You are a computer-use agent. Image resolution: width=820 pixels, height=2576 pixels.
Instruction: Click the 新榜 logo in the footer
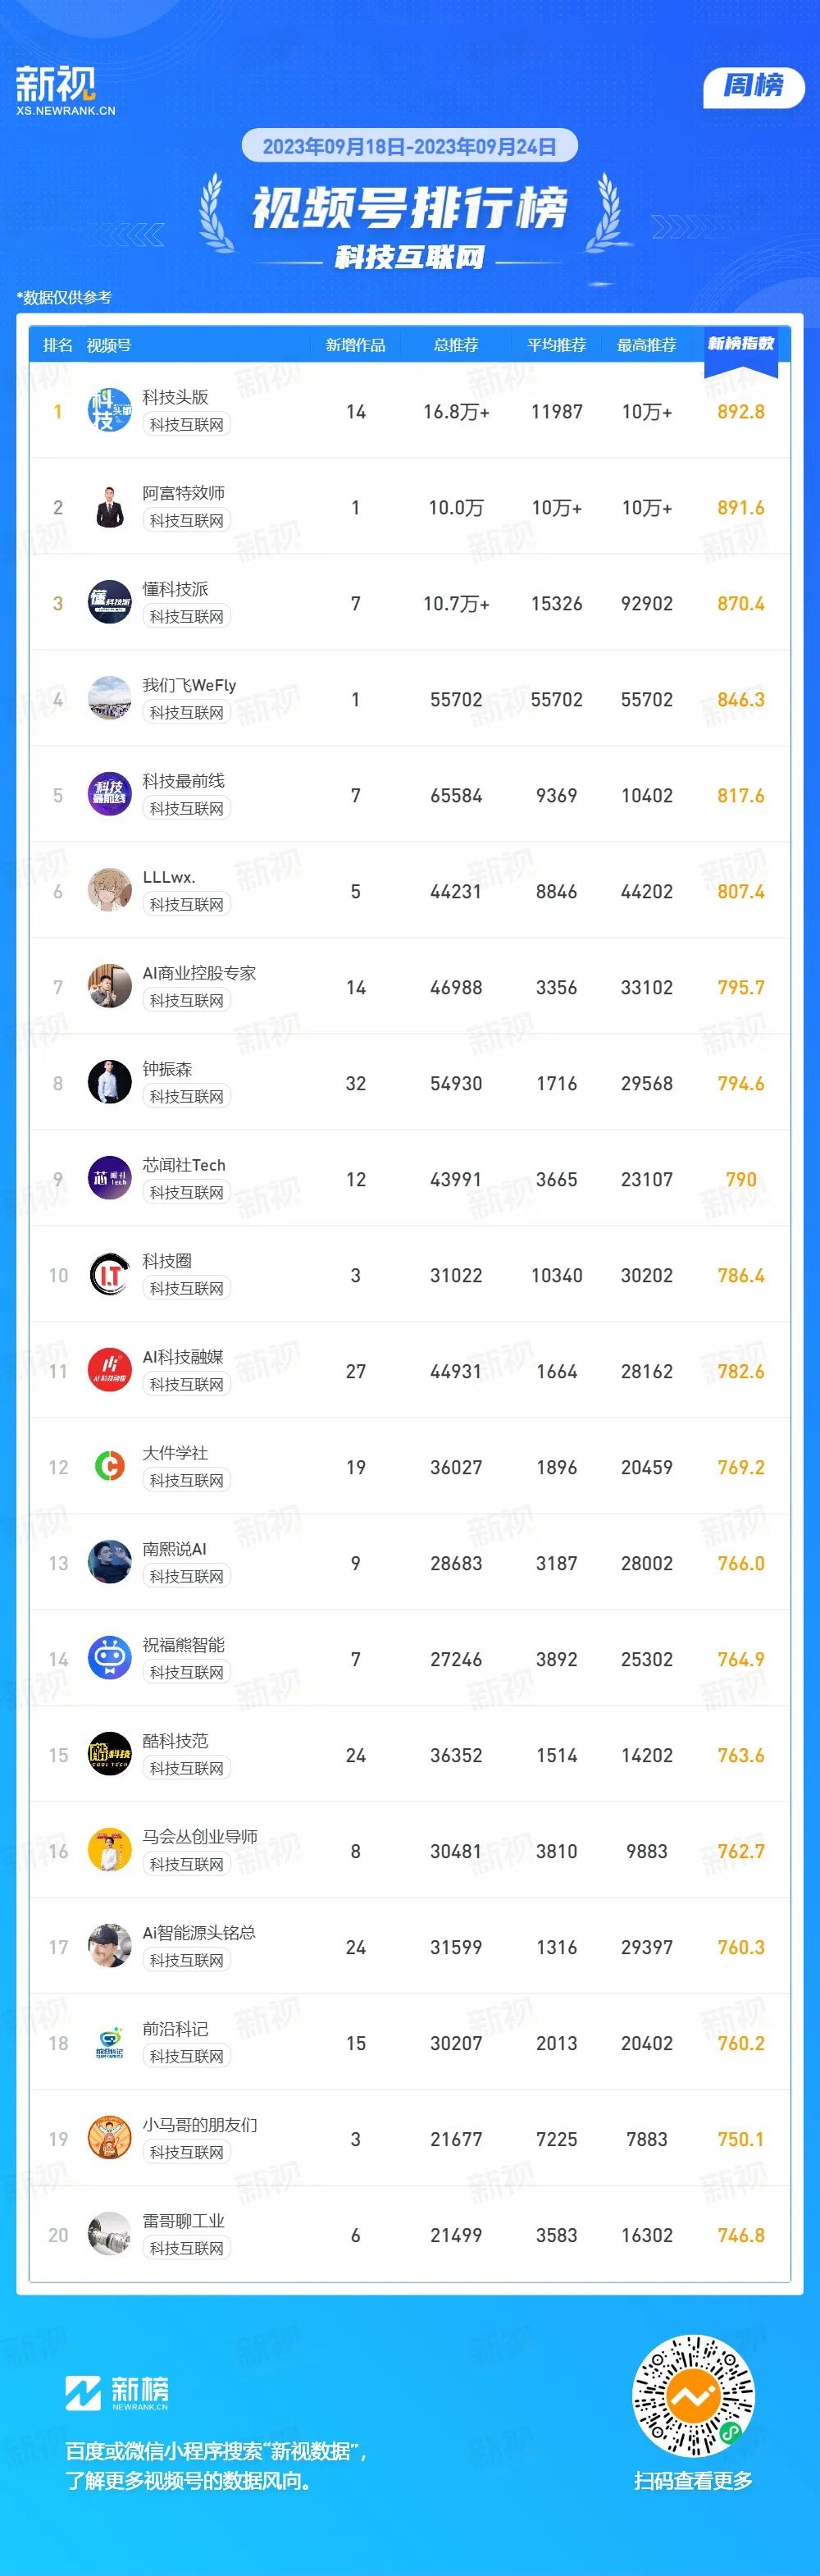(x=117, y=2393)
